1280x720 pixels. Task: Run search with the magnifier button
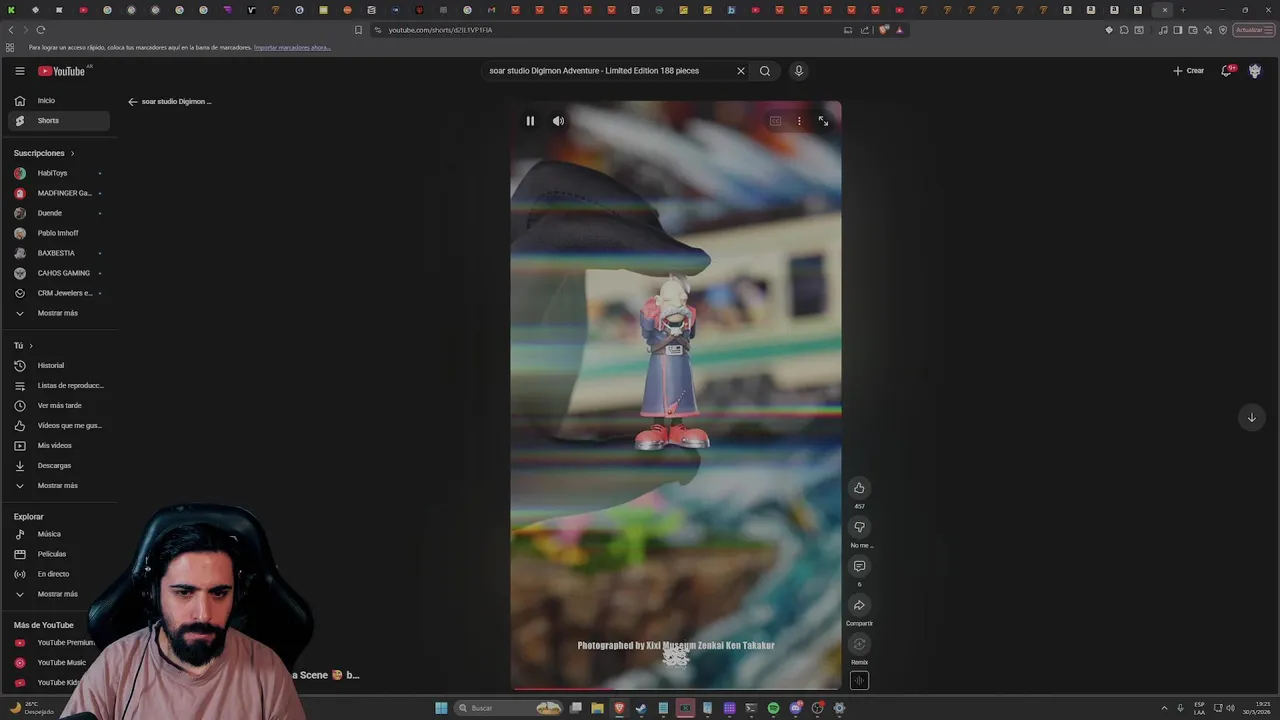coord(765,71)
